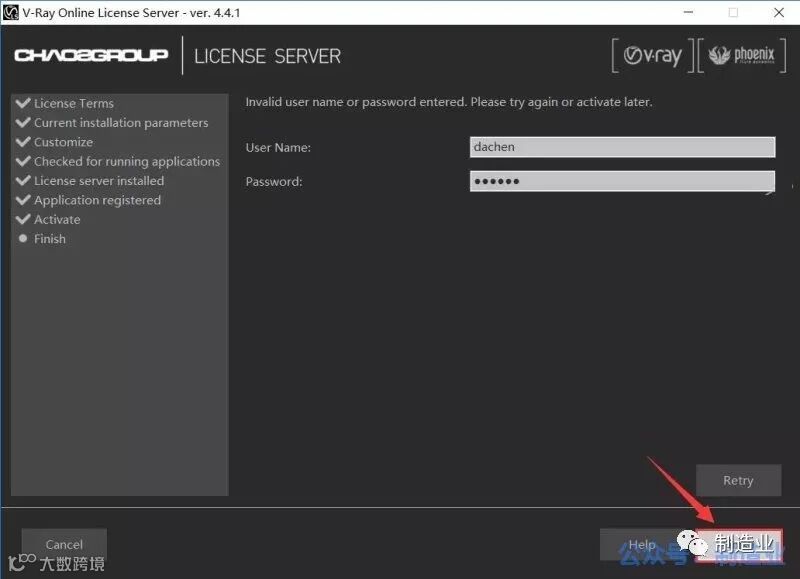Click the LICENSE SERVER heading
Image resolution: width=800 pixels, height=579 pixels.
coord(267,56)
